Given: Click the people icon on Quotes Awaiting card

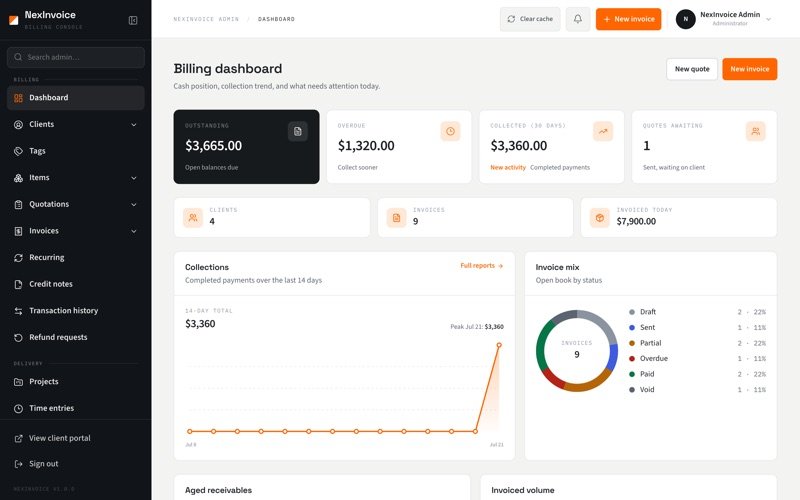Looking at the screenshot, I should (756, 131).
